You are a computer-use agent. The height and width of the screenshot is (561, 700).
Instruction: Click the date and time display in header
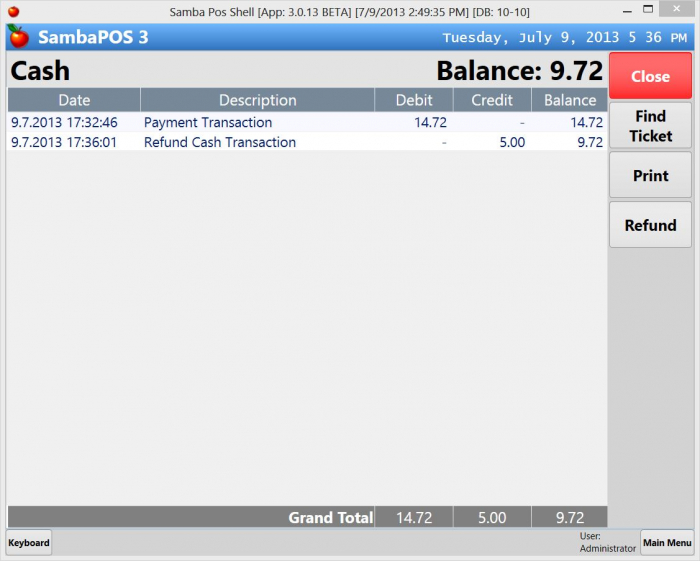point(565,38)
